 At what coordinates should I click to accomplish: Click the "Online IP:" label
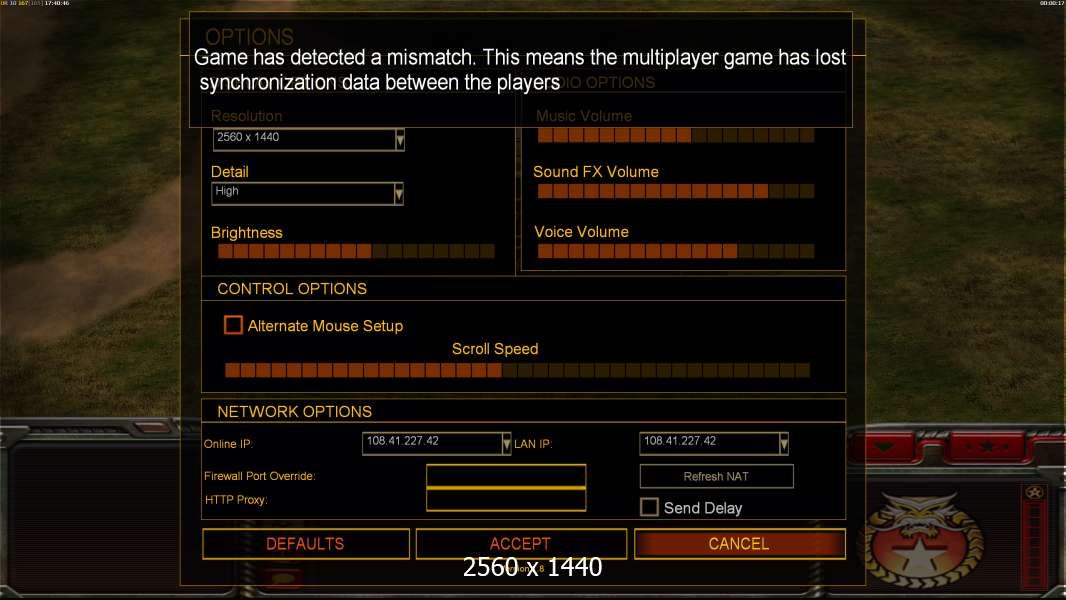pos(228,444)
